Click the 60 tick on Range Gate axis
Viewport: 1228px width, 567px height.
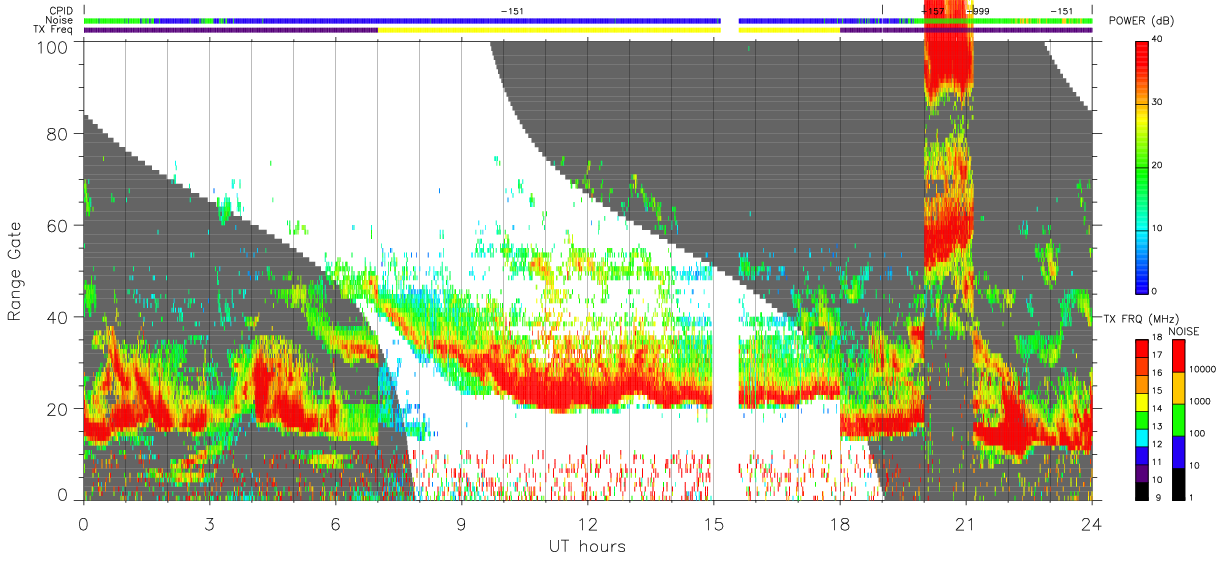[x=58, y=226]
